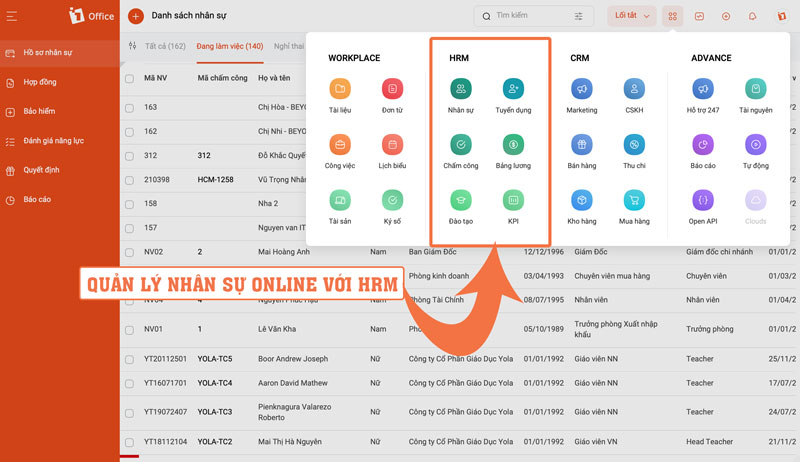Check the row checkbox for employee 312
The image size is (800, 462).
coord(130,156)
